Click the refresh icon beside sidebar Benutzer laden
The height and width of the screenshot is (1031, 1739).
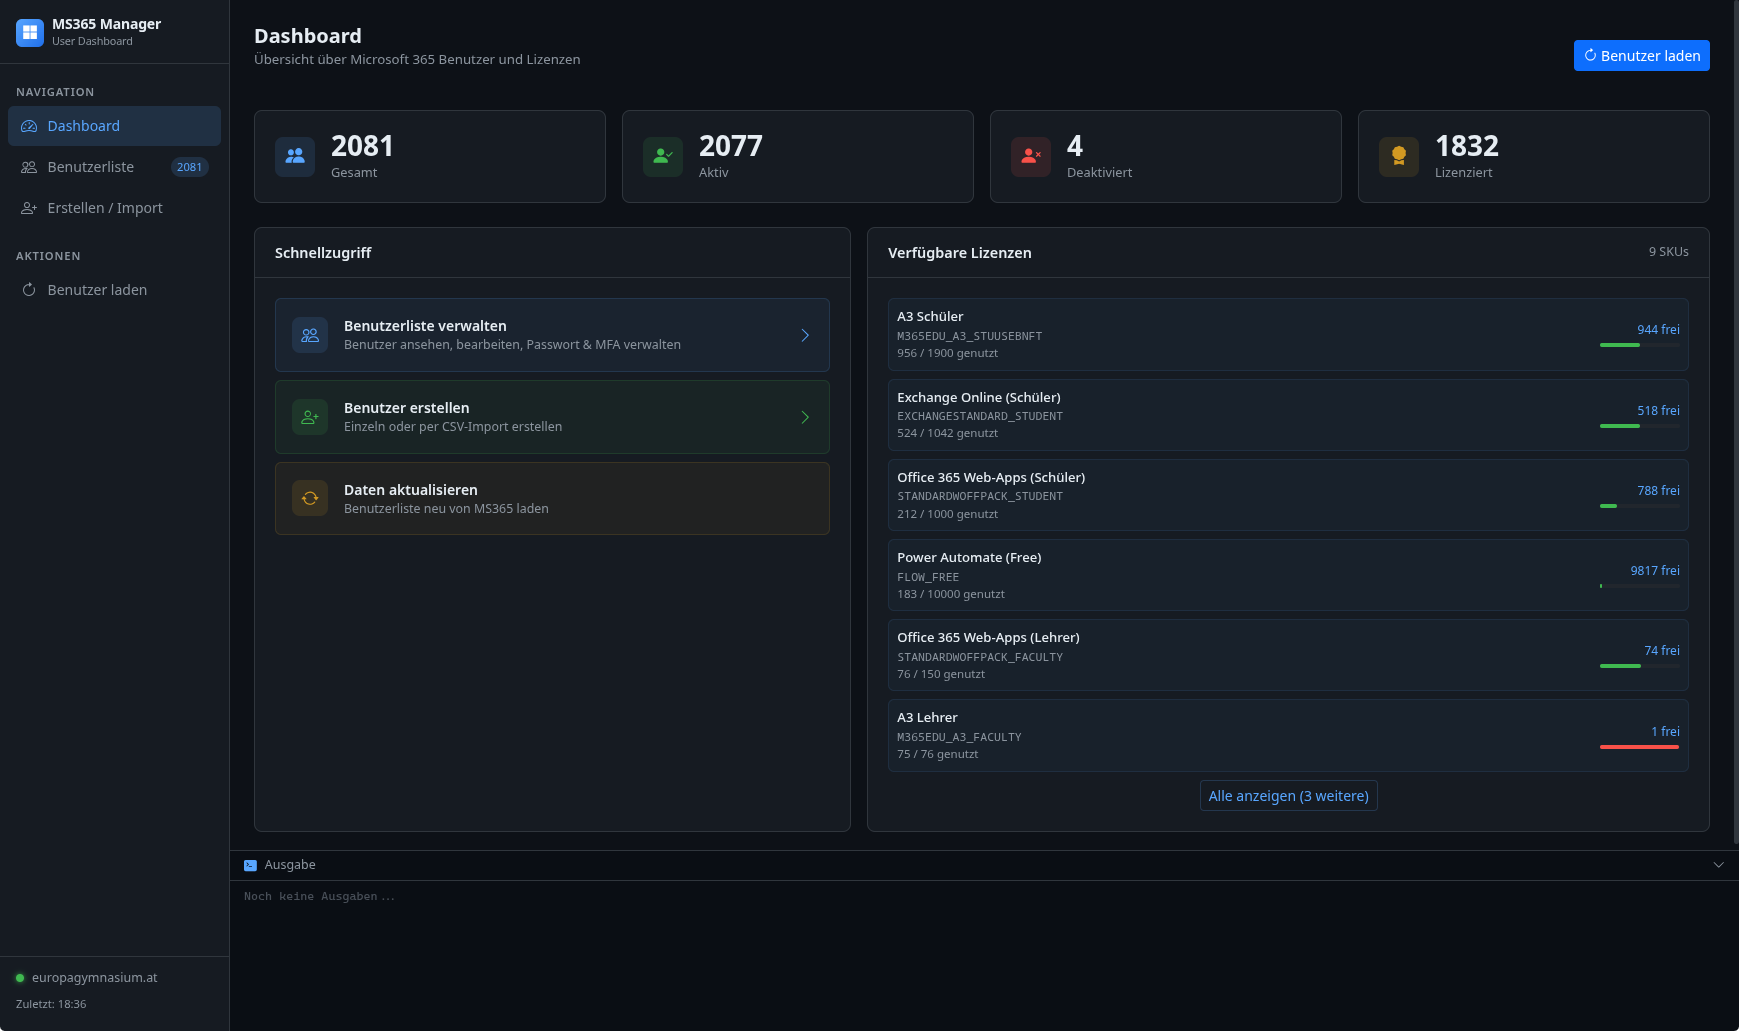29,290
